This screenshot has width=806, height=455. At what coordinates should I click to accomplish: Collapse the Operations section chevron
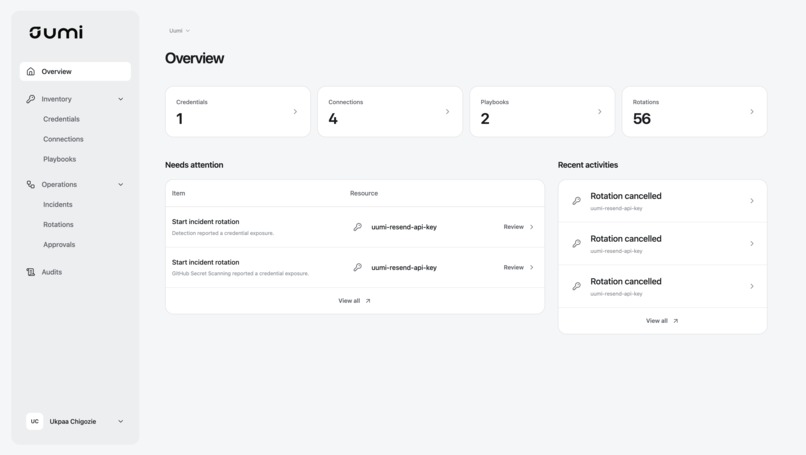120,184
